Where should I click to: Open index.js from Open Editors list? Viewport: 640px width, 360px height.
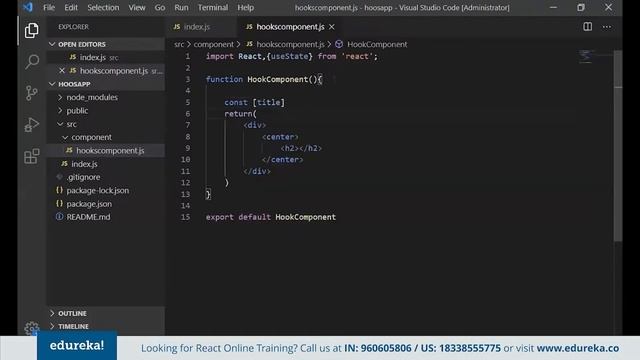(93, 58)
